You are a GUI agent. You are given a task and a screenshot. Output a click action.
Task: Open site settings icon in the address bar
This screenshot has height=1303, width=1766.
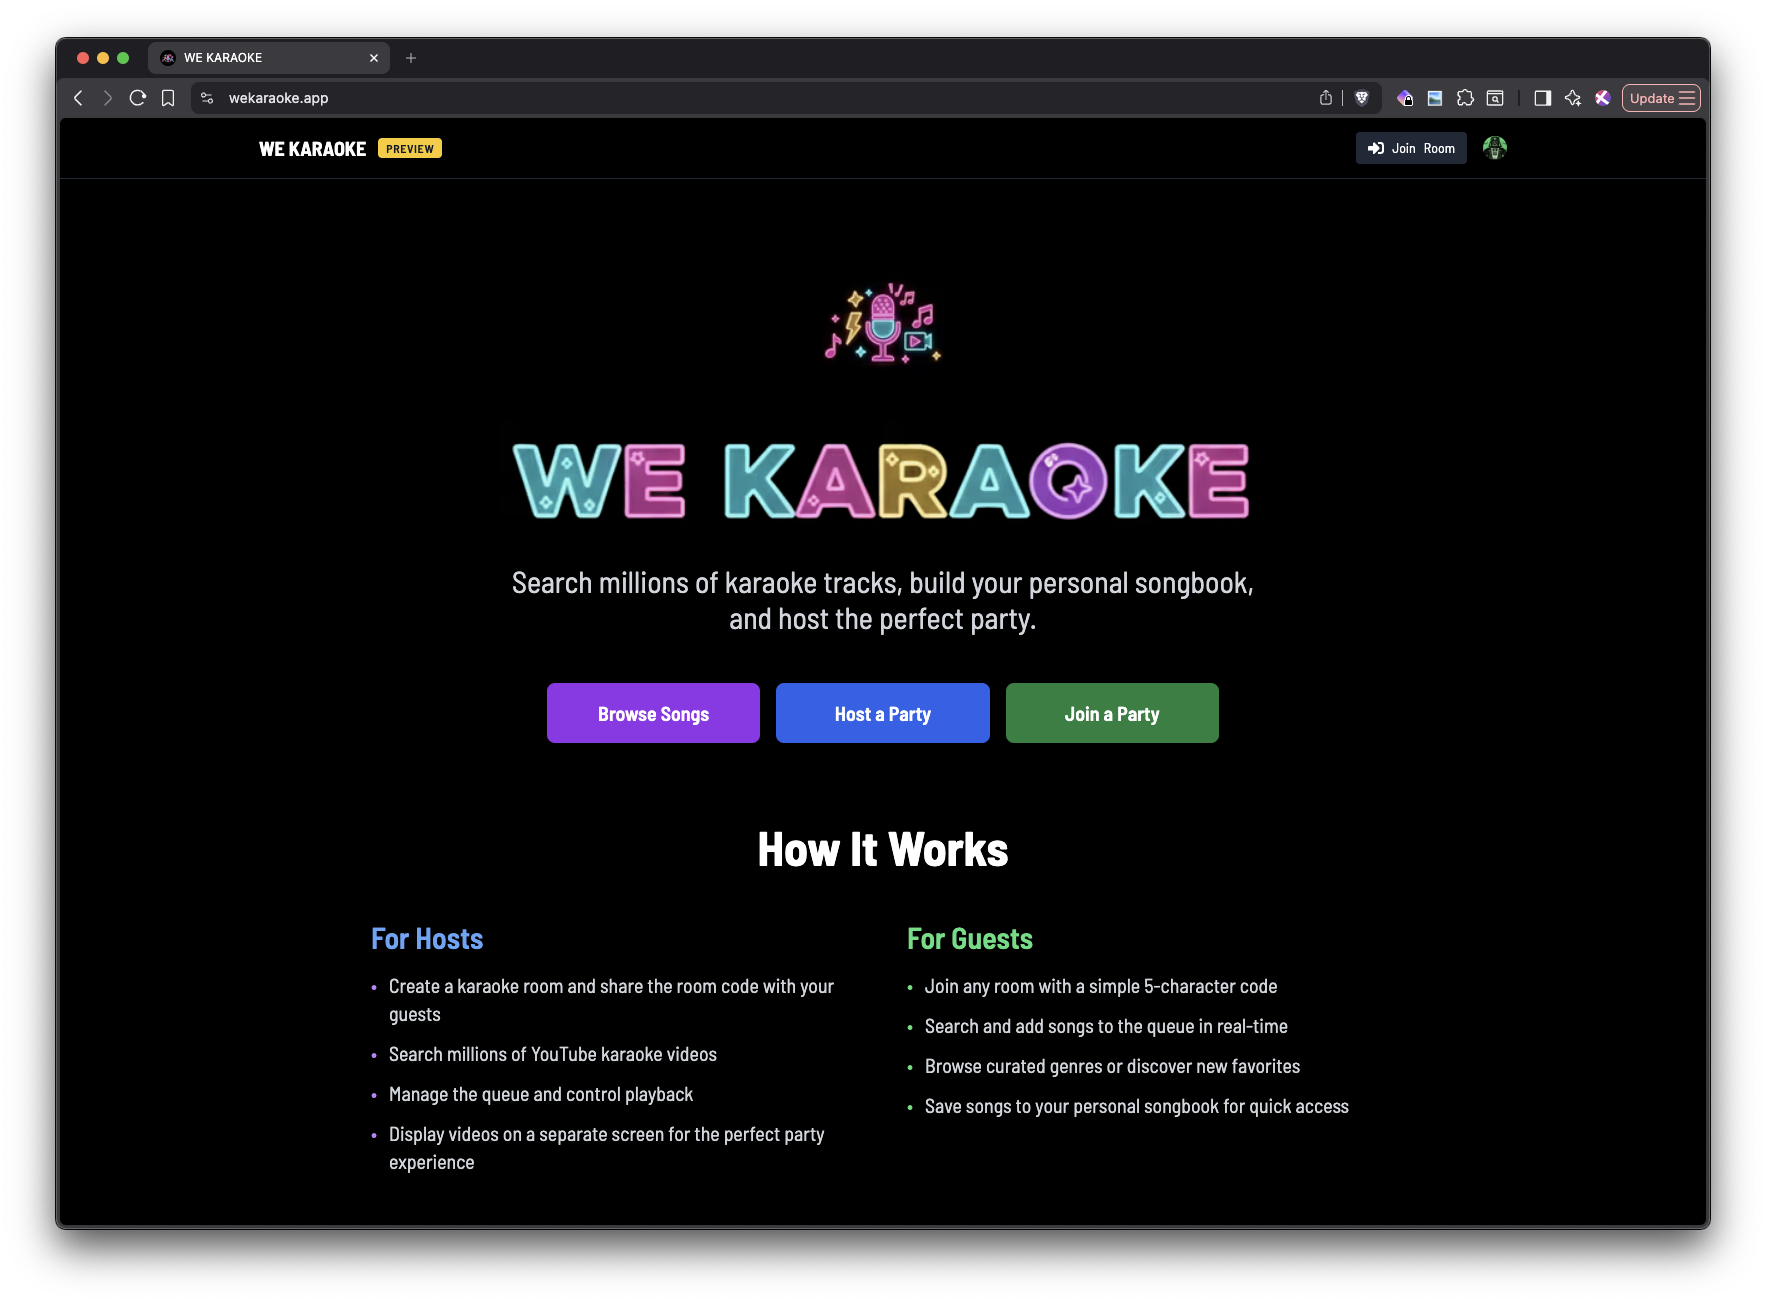206,98
